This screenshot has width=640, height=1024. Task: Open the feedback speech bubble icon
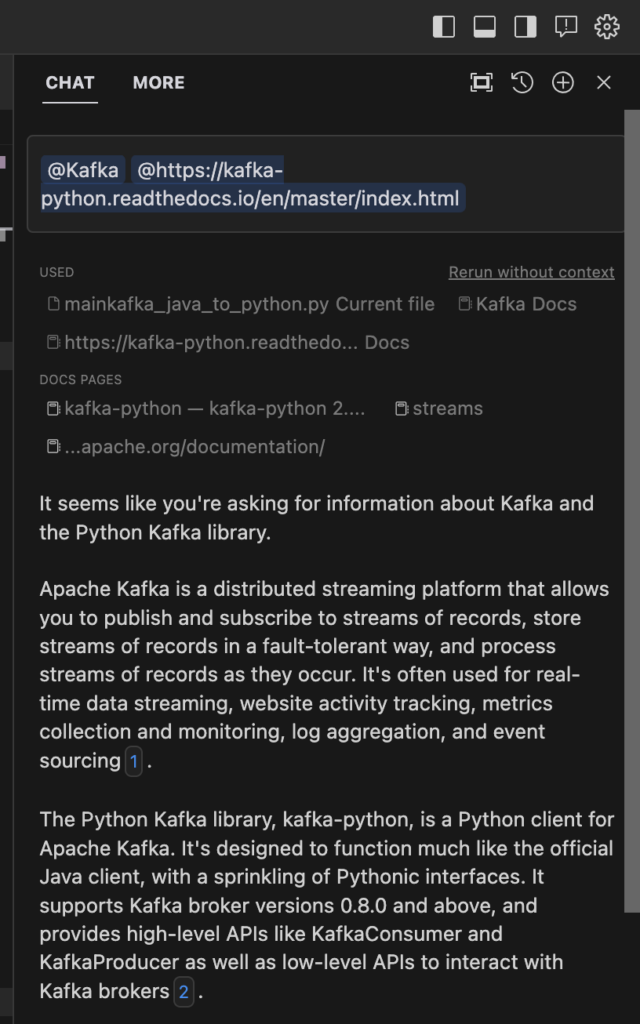tap(566, 27)
